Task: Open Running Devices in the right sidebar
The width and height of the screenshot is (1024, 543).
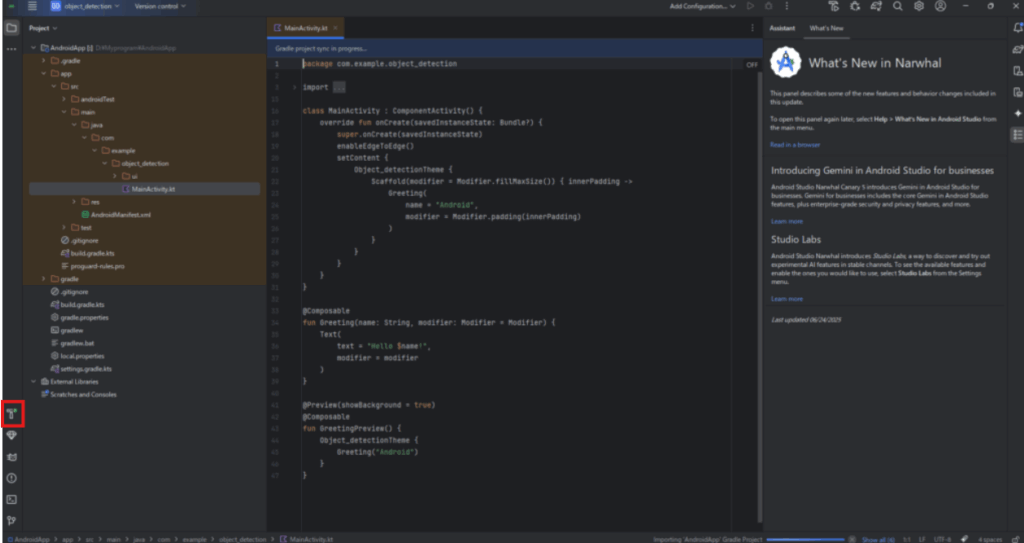Action: (1017, 92)
